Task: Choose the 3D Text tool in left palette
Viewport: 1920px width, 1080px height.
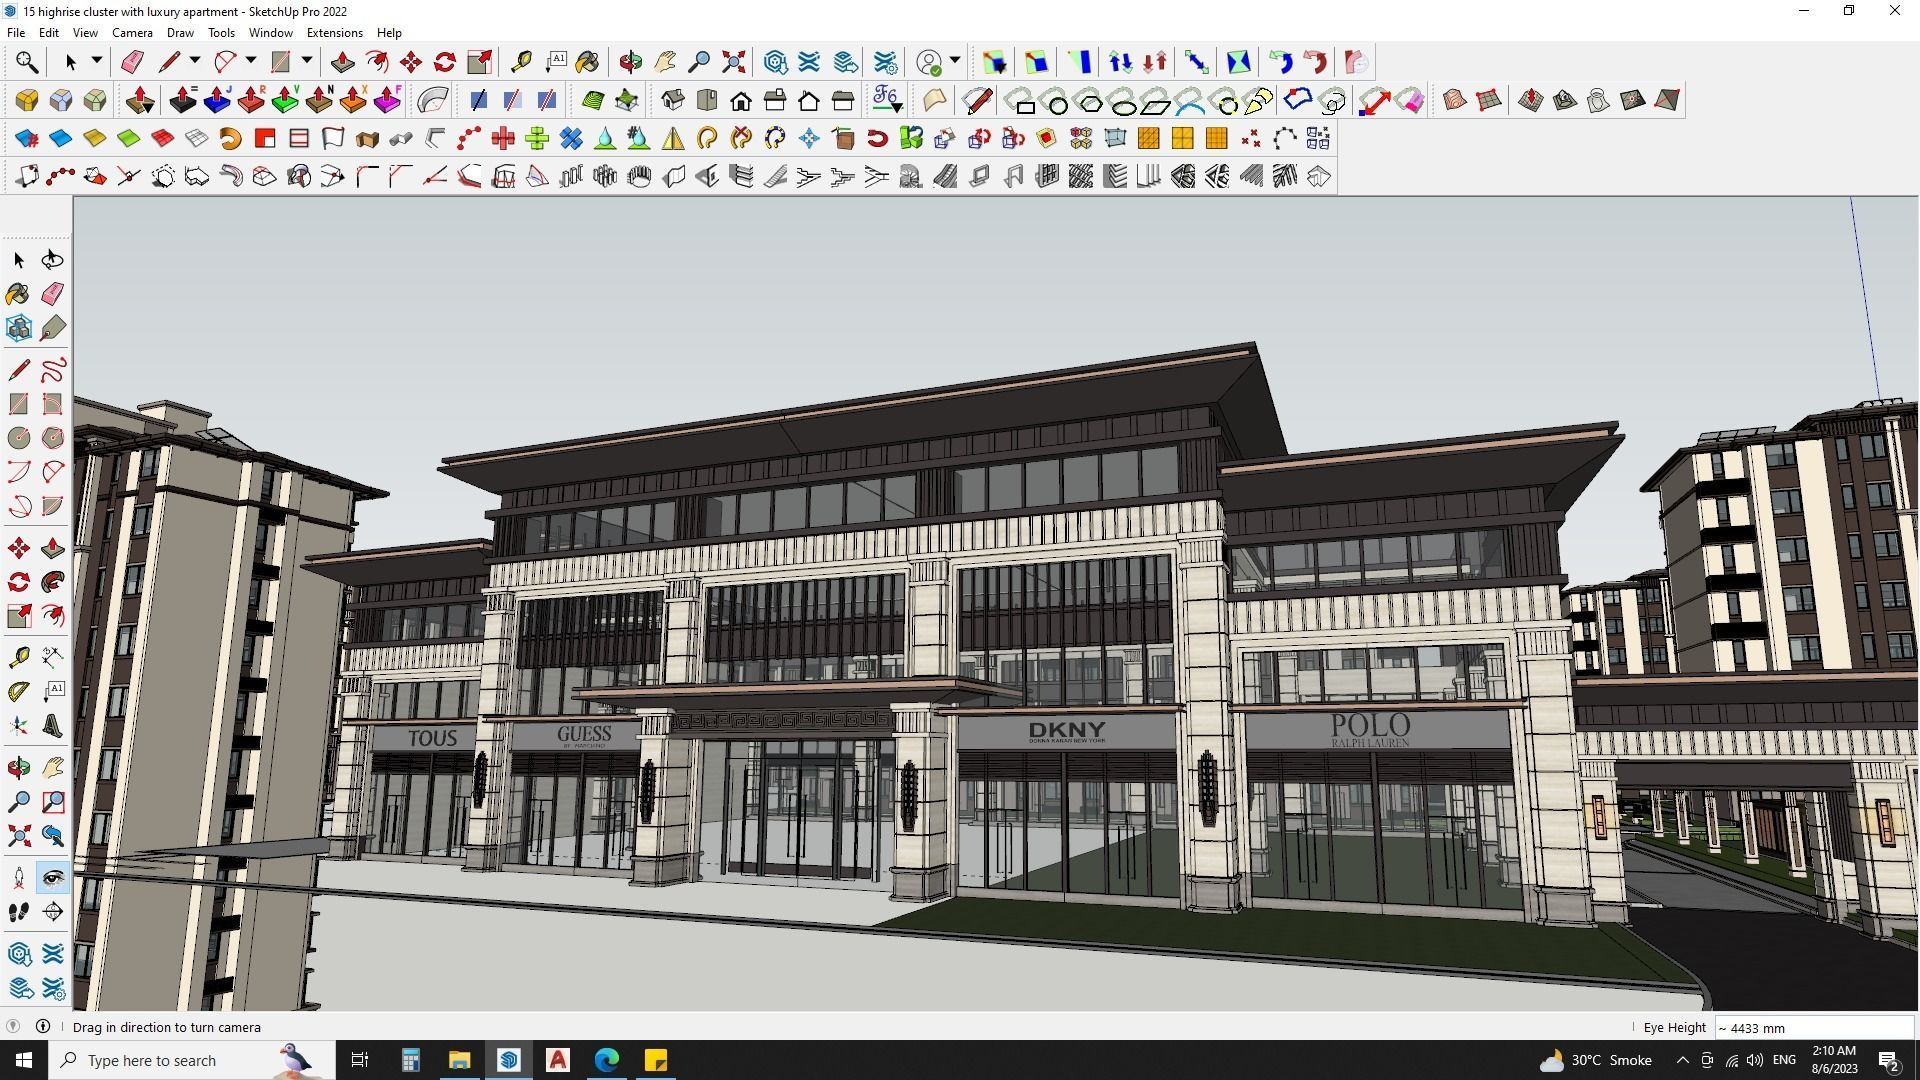Action: (x=53, y=727)
